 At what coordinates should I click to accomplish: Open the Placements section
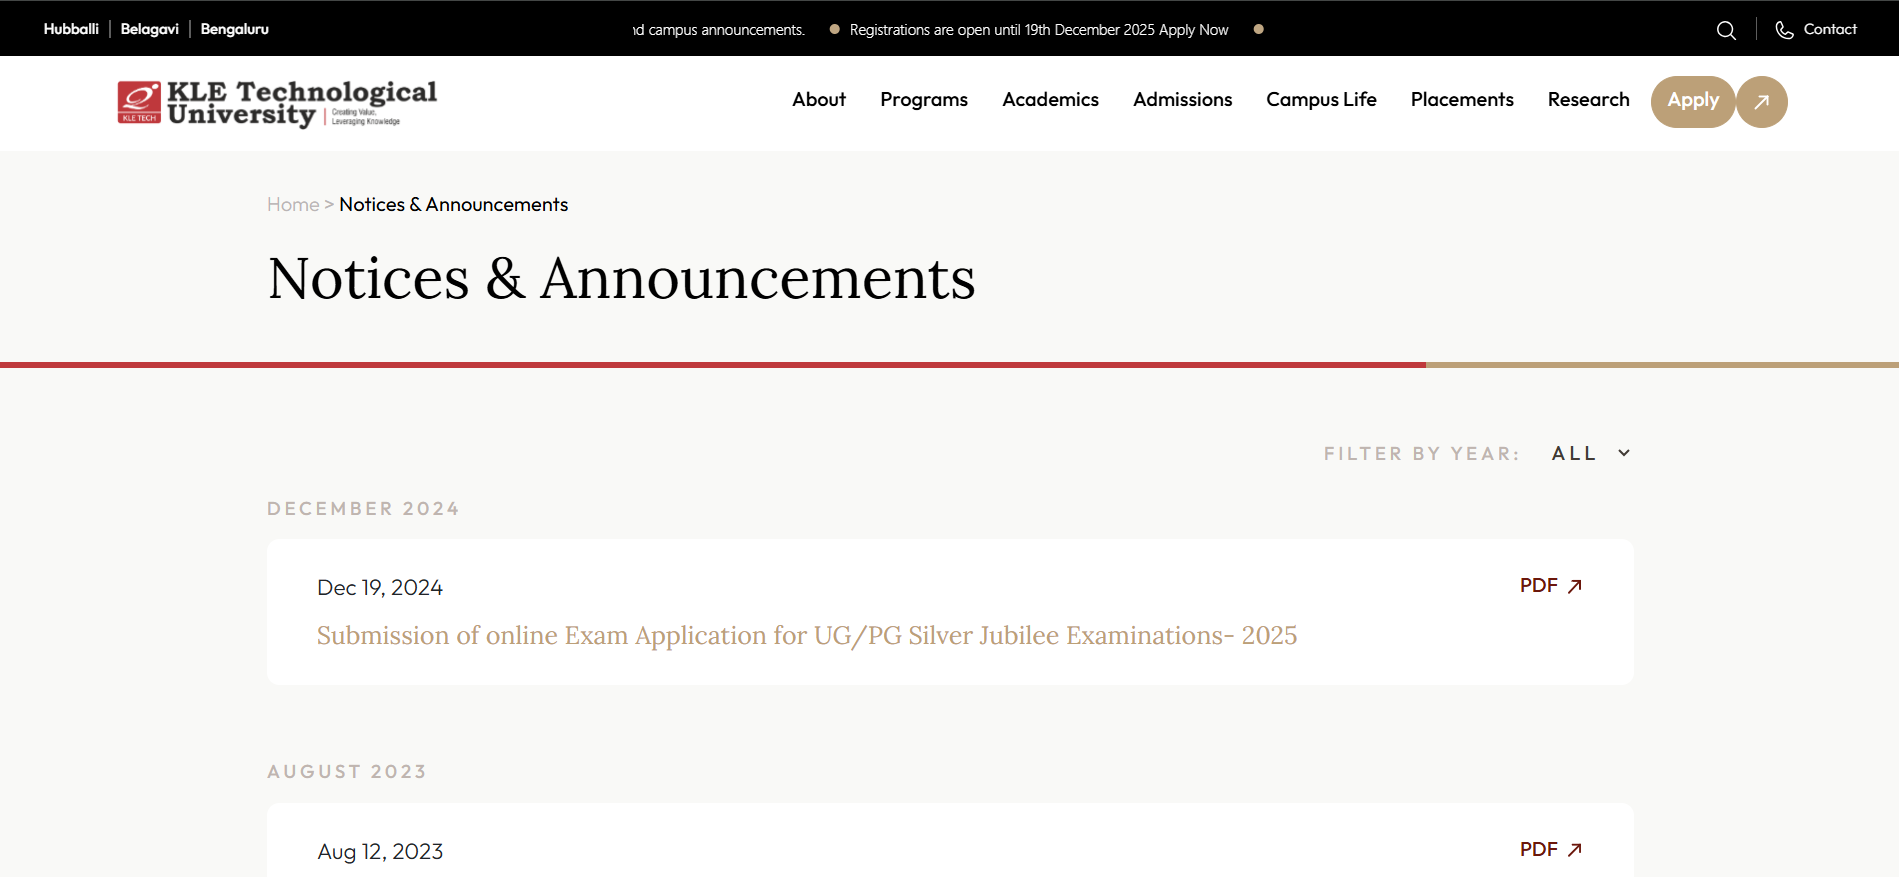(x=1462, y=100)
